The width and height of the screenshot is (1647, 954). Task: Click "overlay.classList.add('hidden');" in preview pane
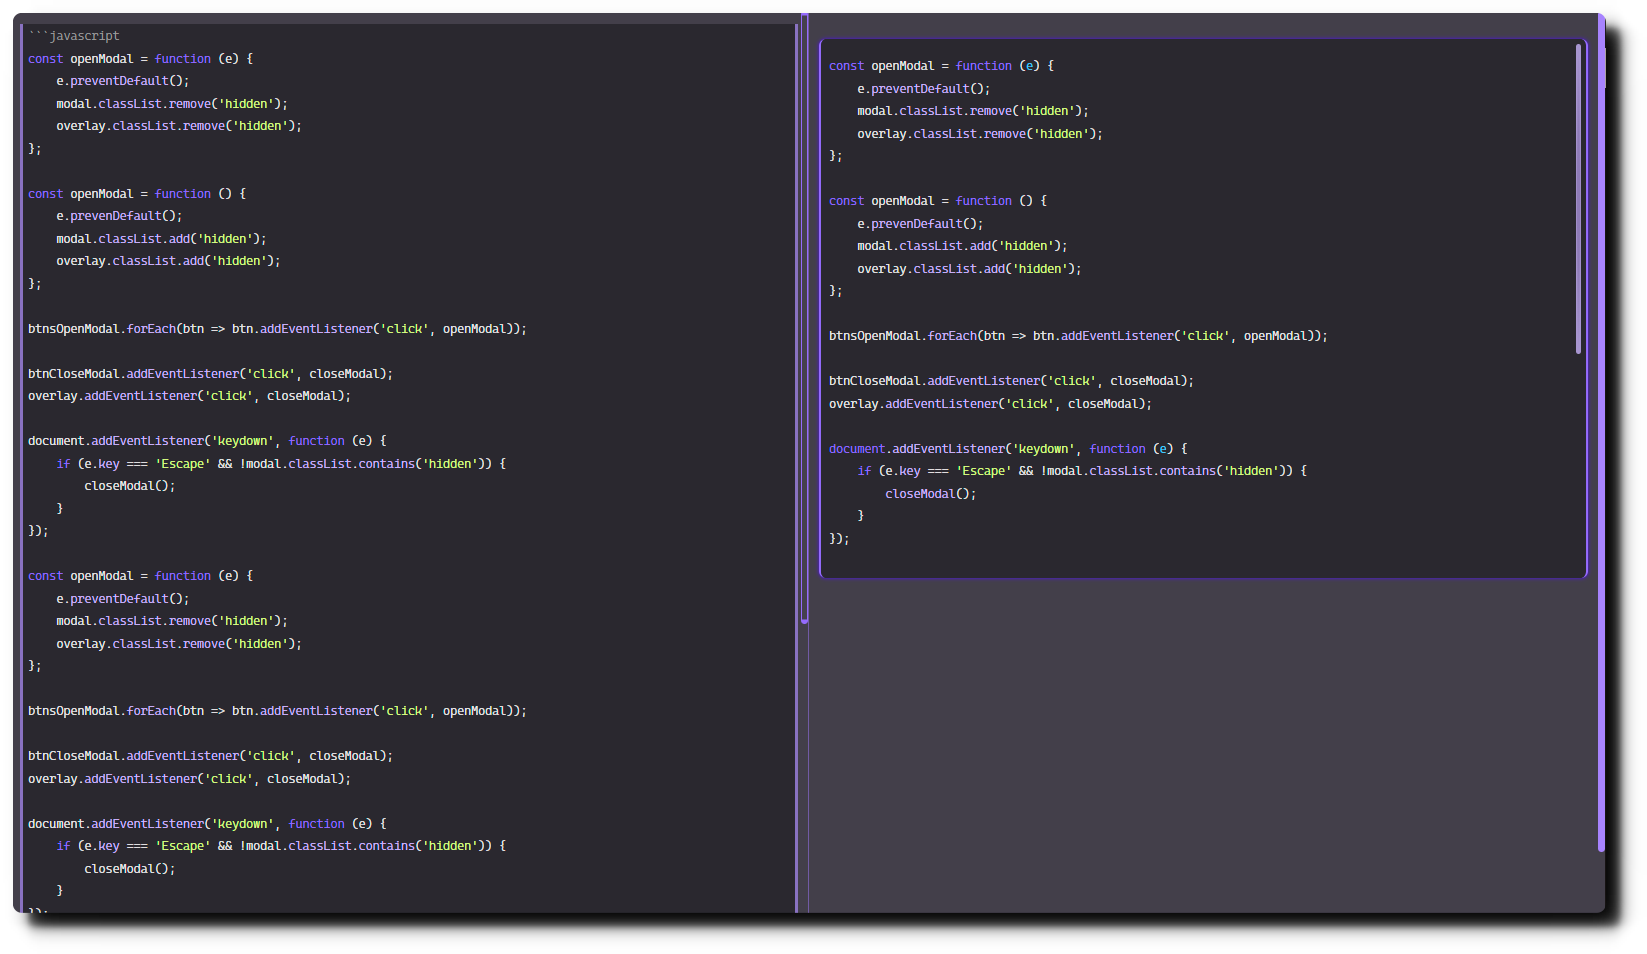(969, 269)
